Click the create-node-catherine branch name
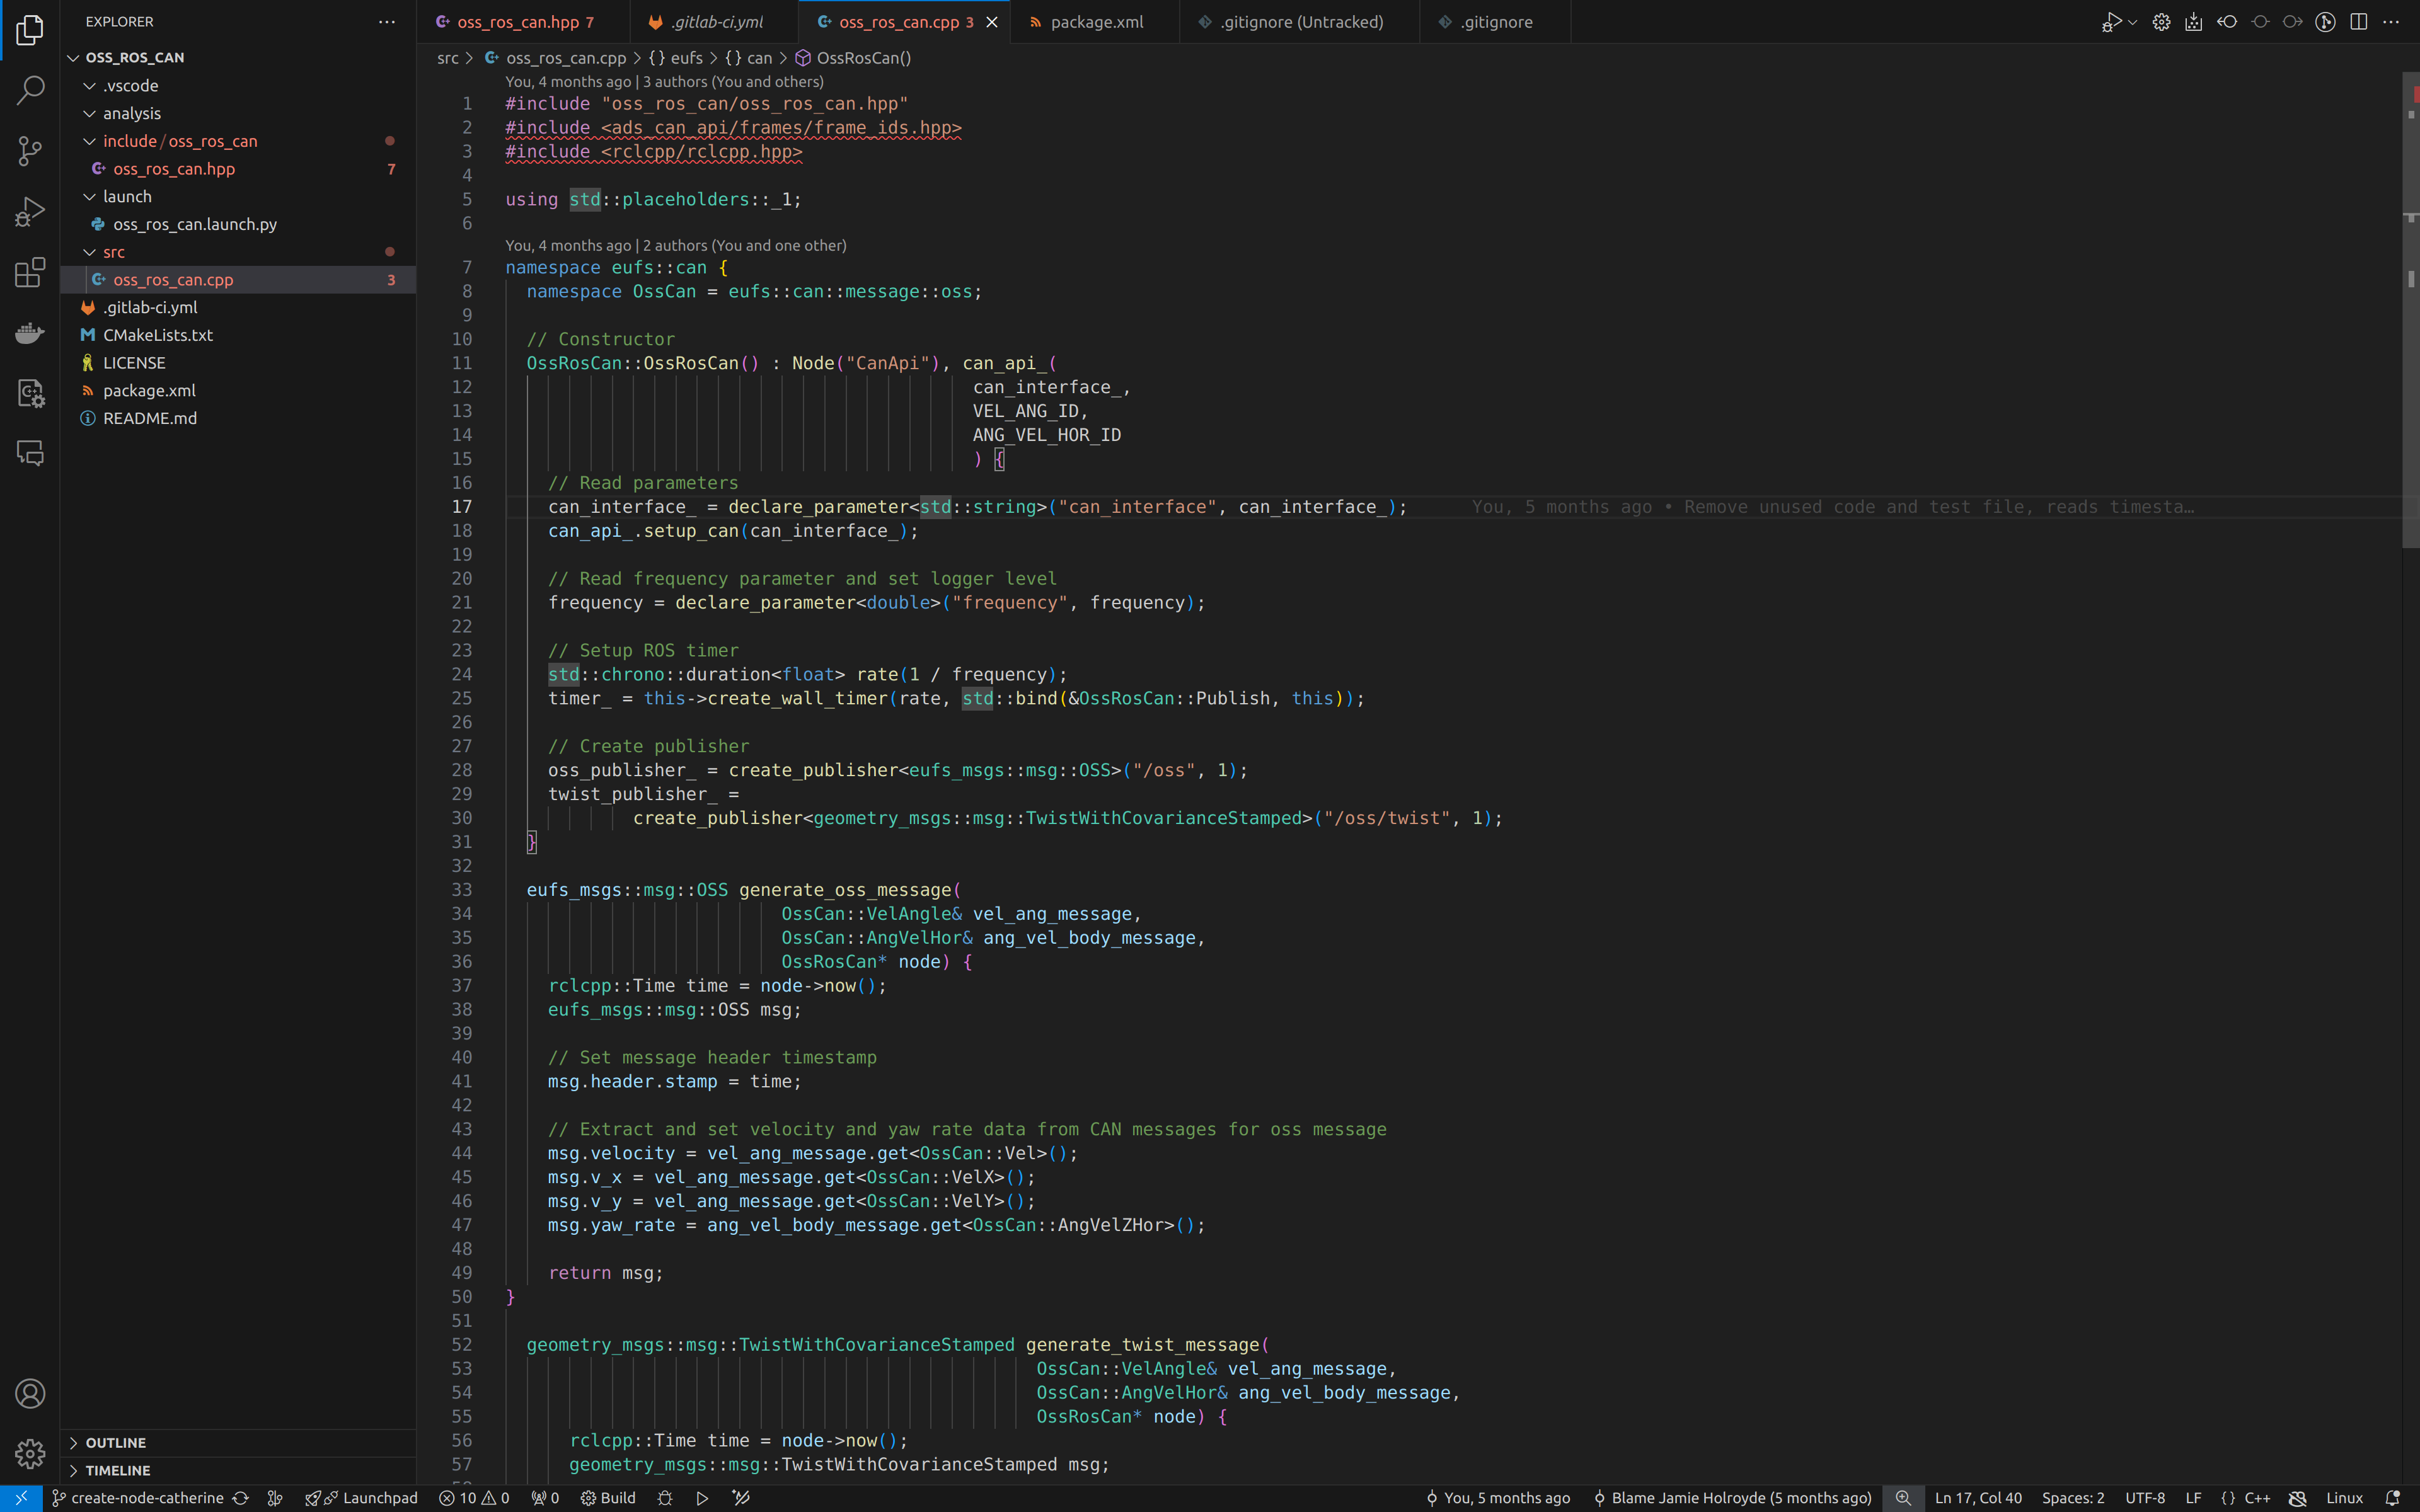 pyautogui.click(x=146, y=1497)
